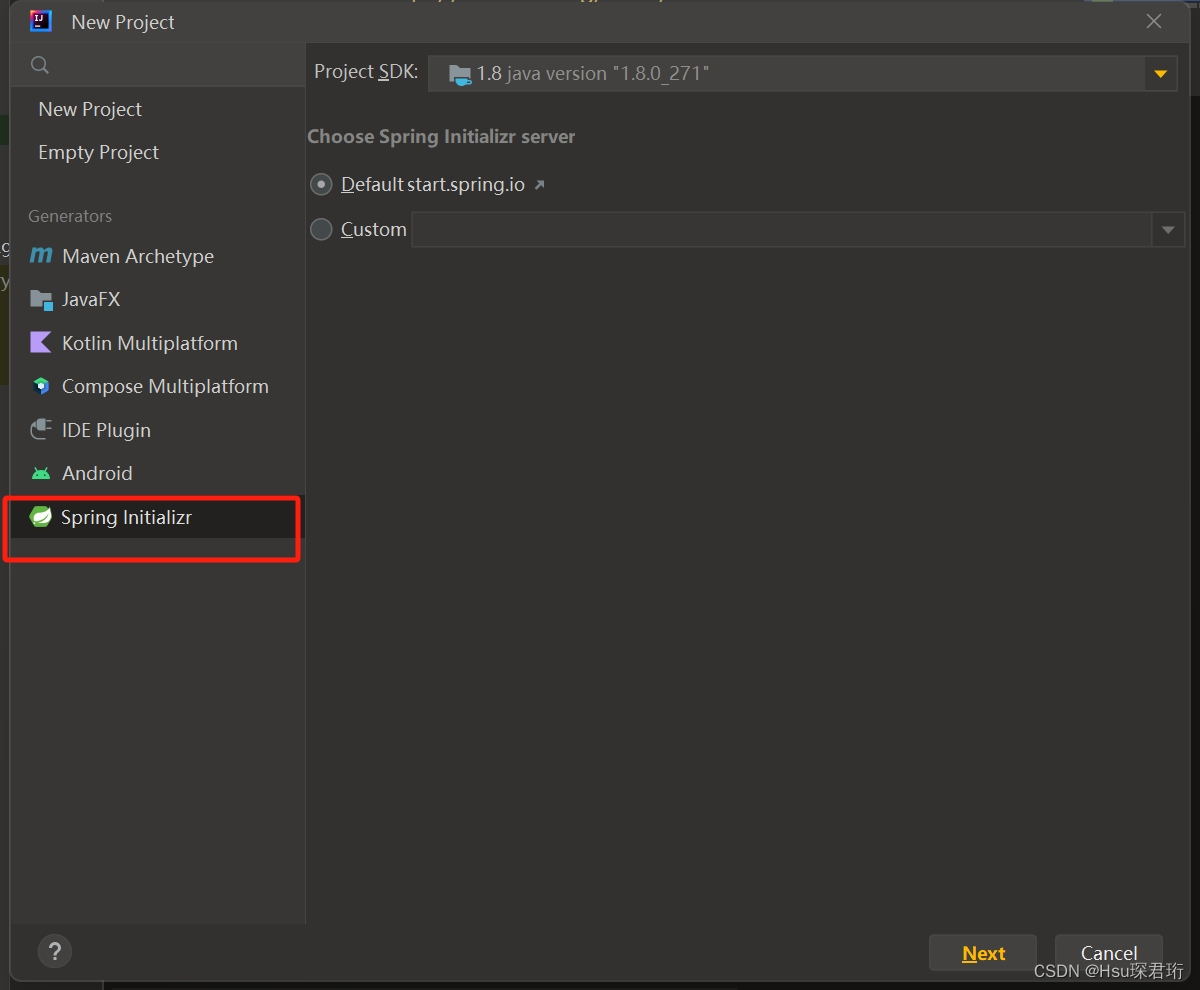
Task: Select the Maven Archetype entry
Action: 158,256
